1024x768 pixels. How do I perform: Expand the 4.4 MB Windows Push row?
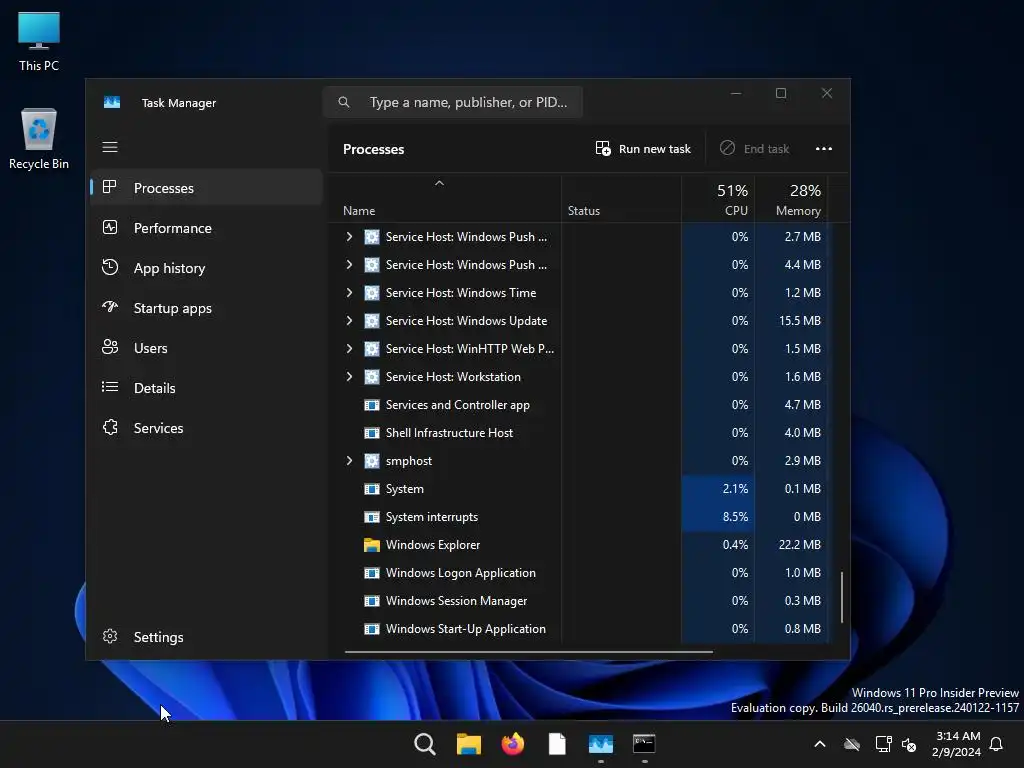349,264
